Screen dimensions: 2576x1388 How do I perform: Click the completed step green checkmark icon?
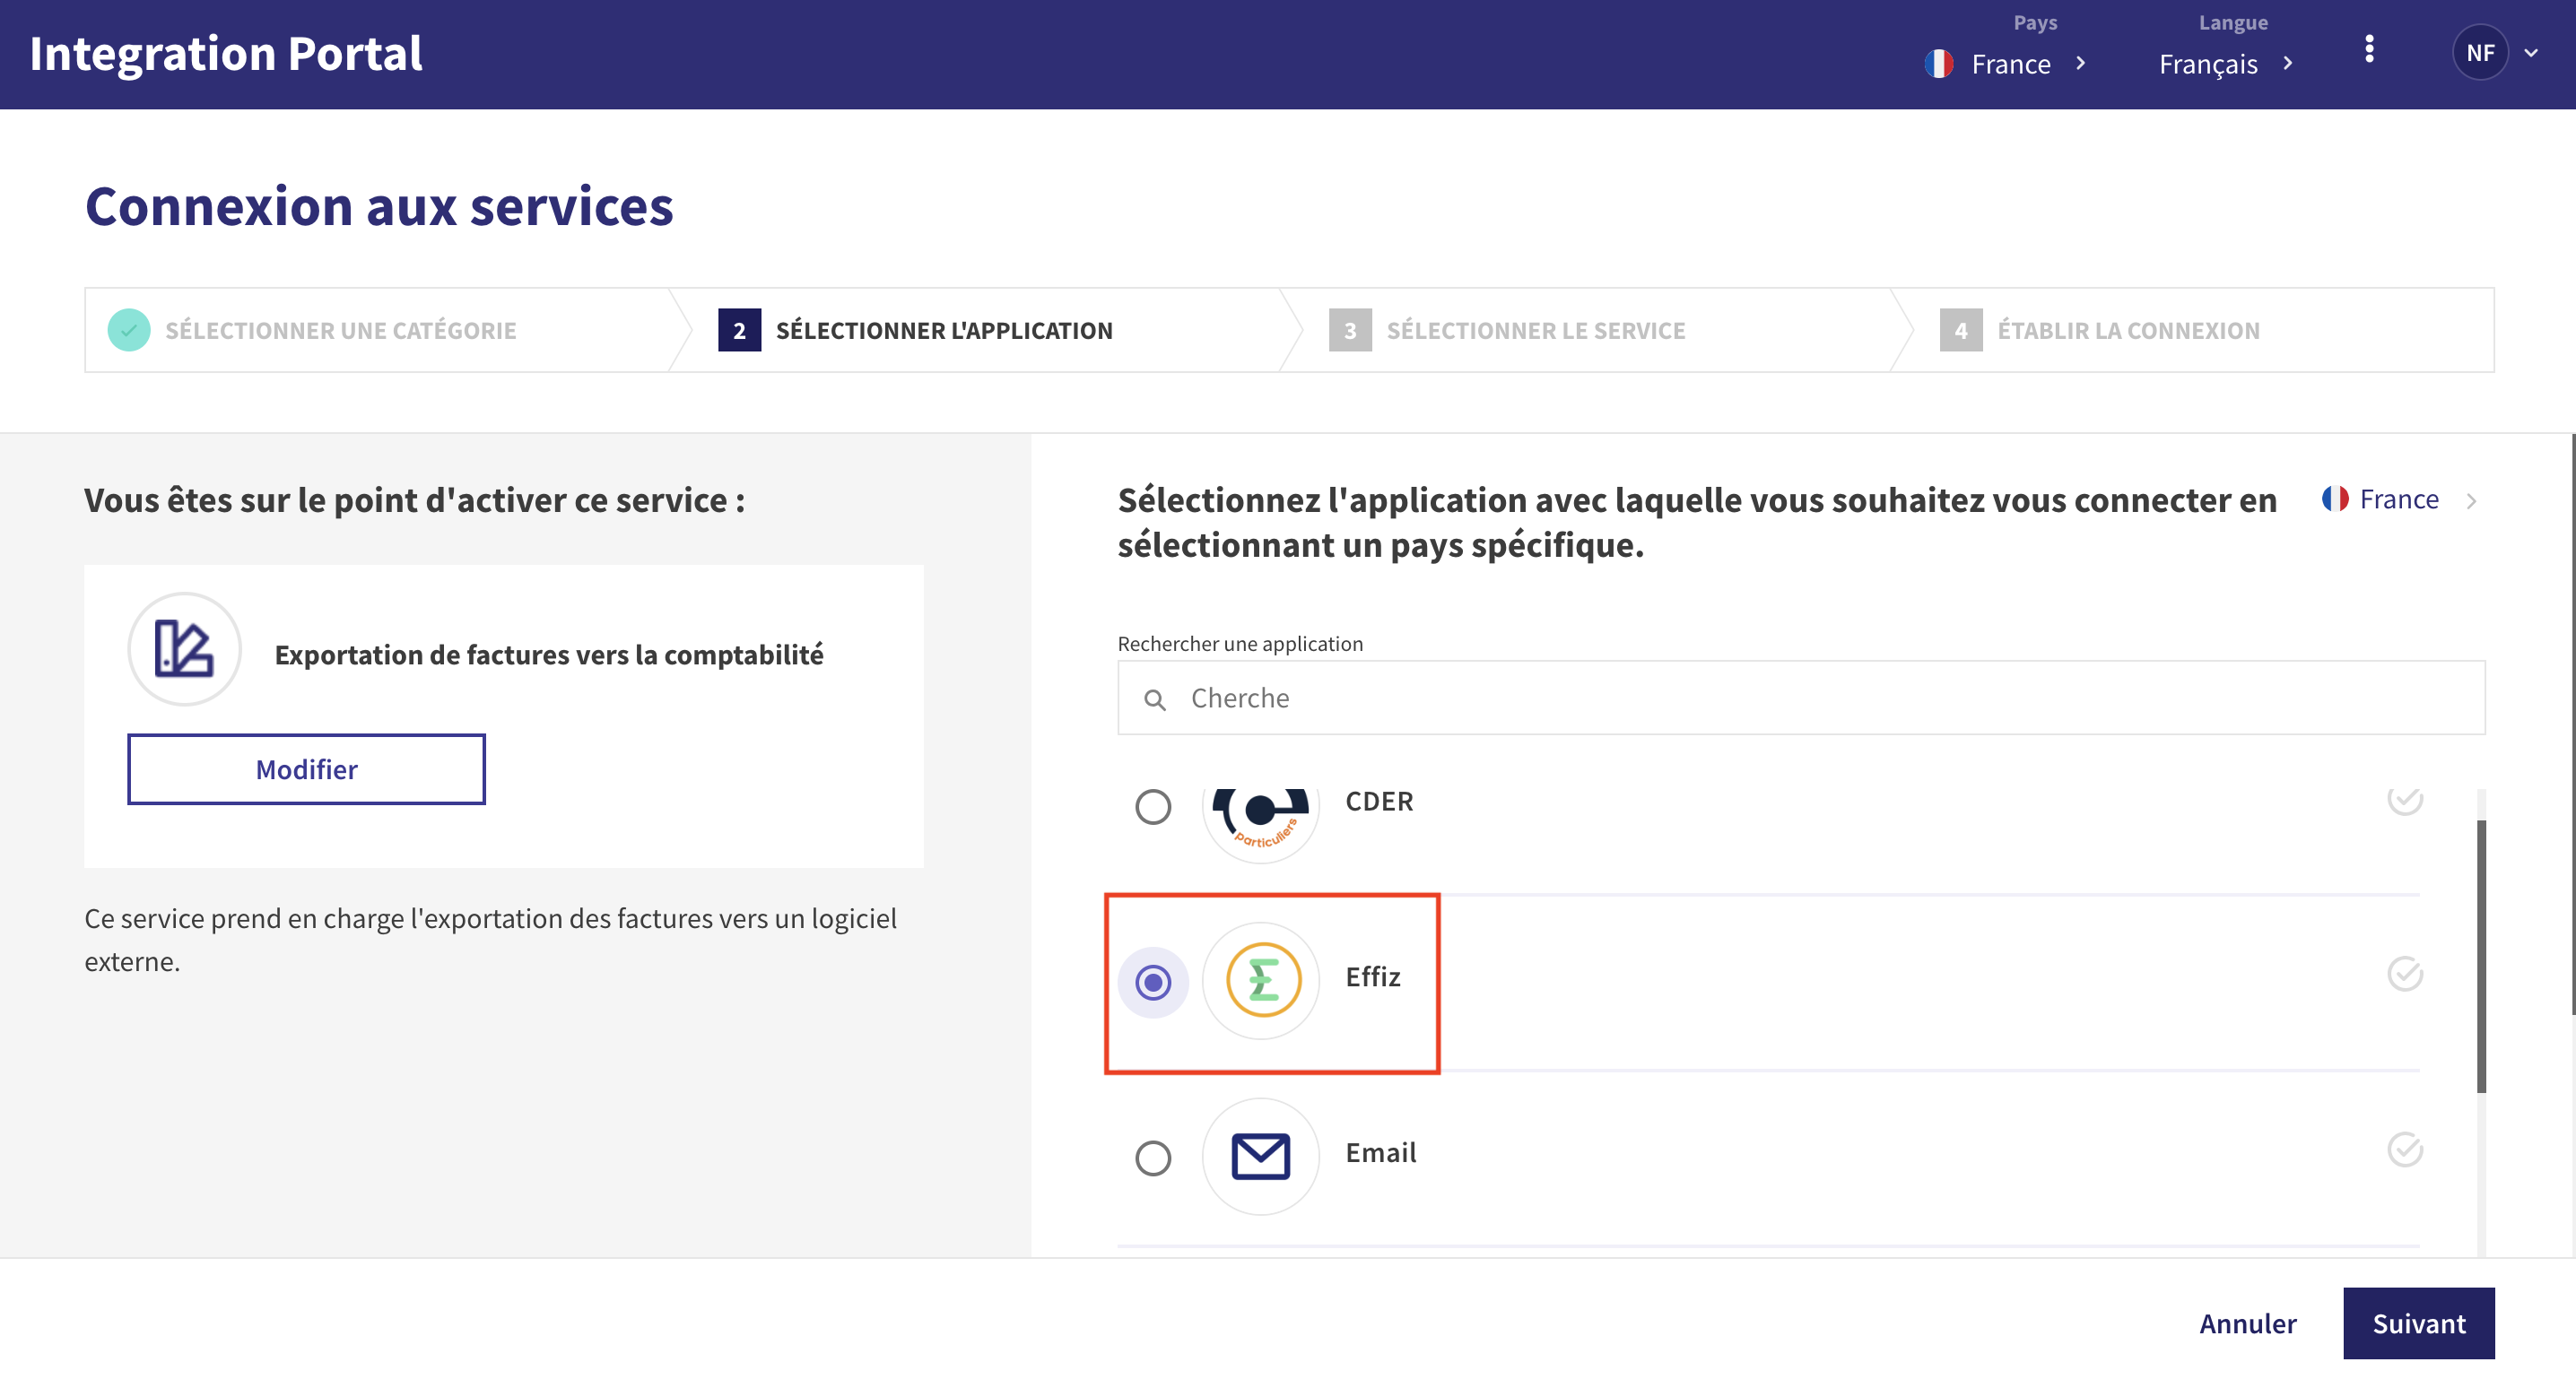point(129,330)
